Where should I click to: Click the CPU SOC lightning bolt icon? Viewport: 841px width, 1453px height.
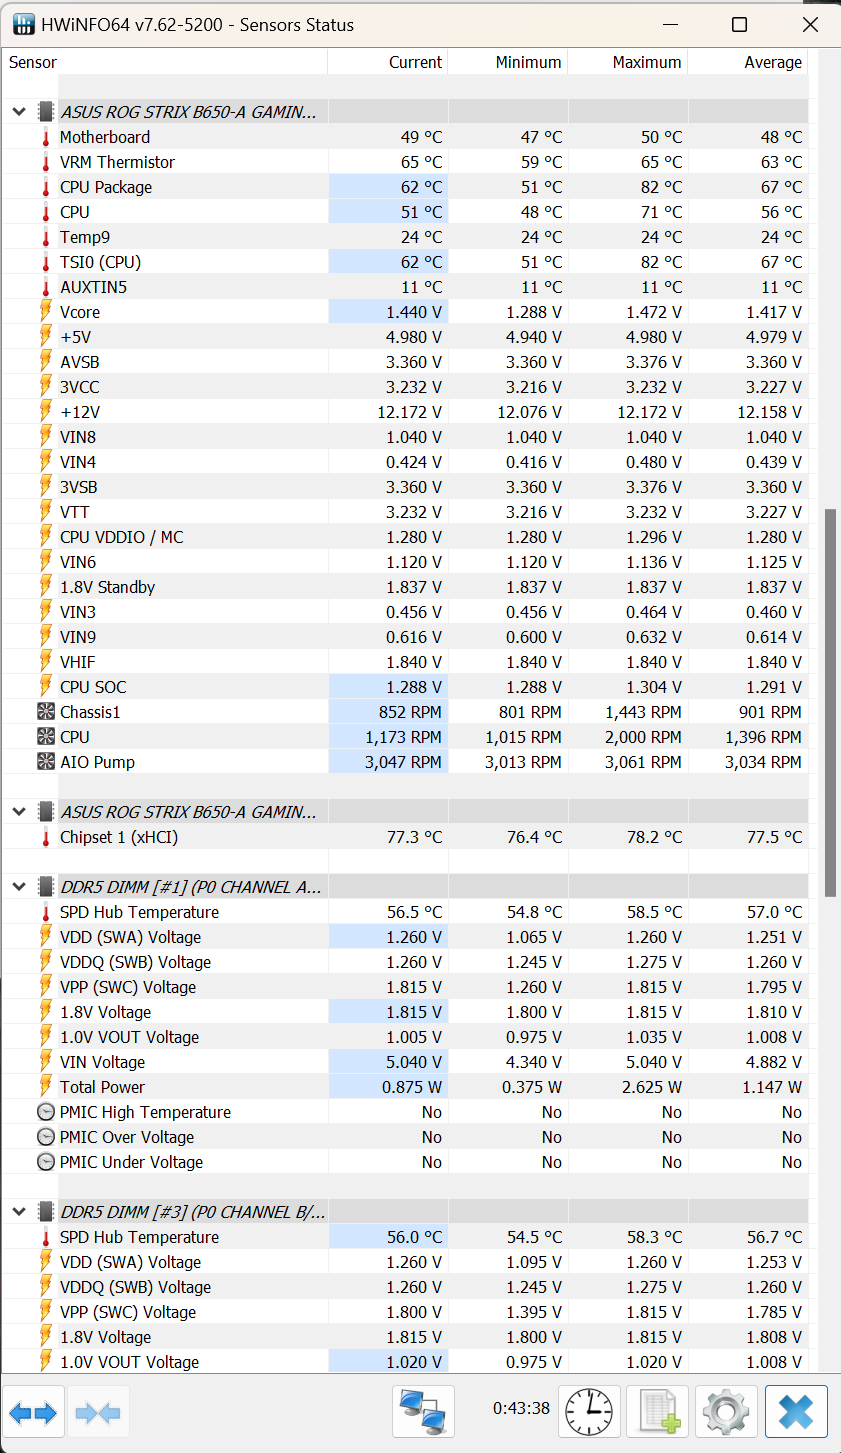pos(46,687)
